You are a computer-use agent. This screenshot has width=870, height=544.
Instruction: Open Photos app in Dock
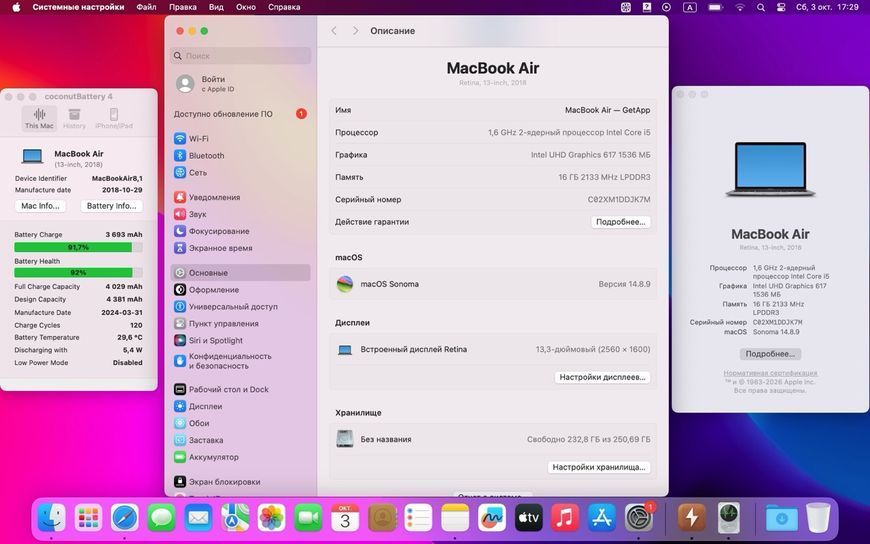pyautogui.click(x=271, y=518)
